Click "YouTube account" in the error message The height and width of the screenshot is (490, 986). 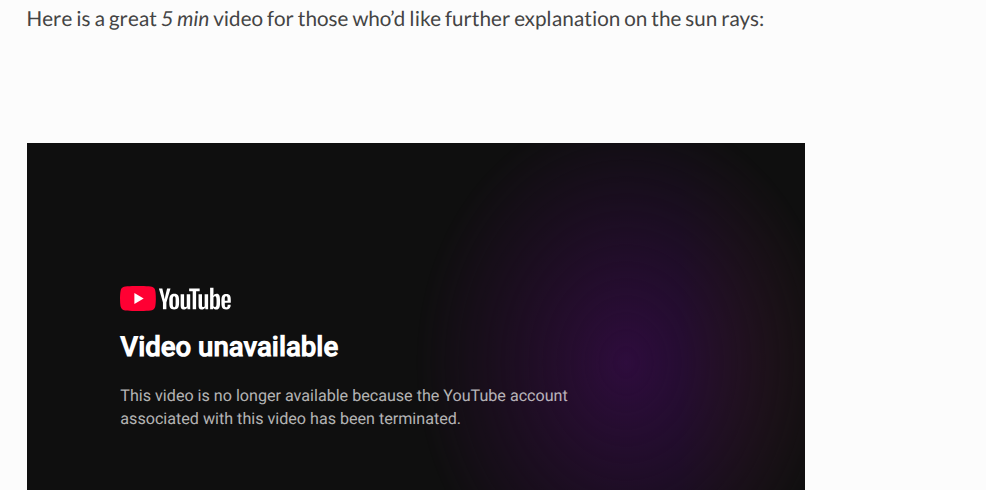click(x=506, y=396)
